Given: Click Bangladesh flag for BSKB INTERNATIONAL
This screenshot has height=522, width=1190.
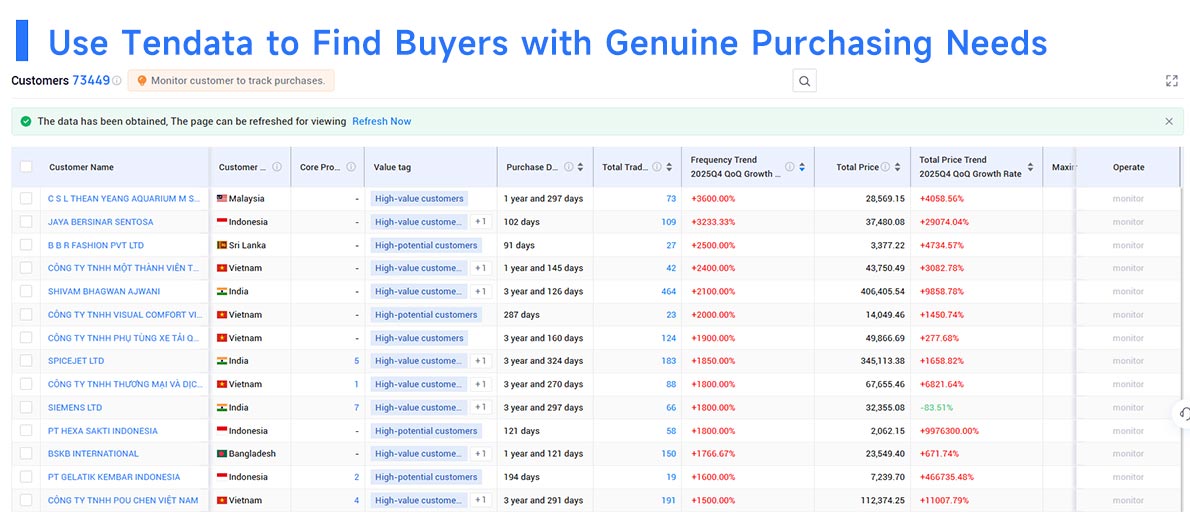Looking at the screenshot, I should pos(222,454).
